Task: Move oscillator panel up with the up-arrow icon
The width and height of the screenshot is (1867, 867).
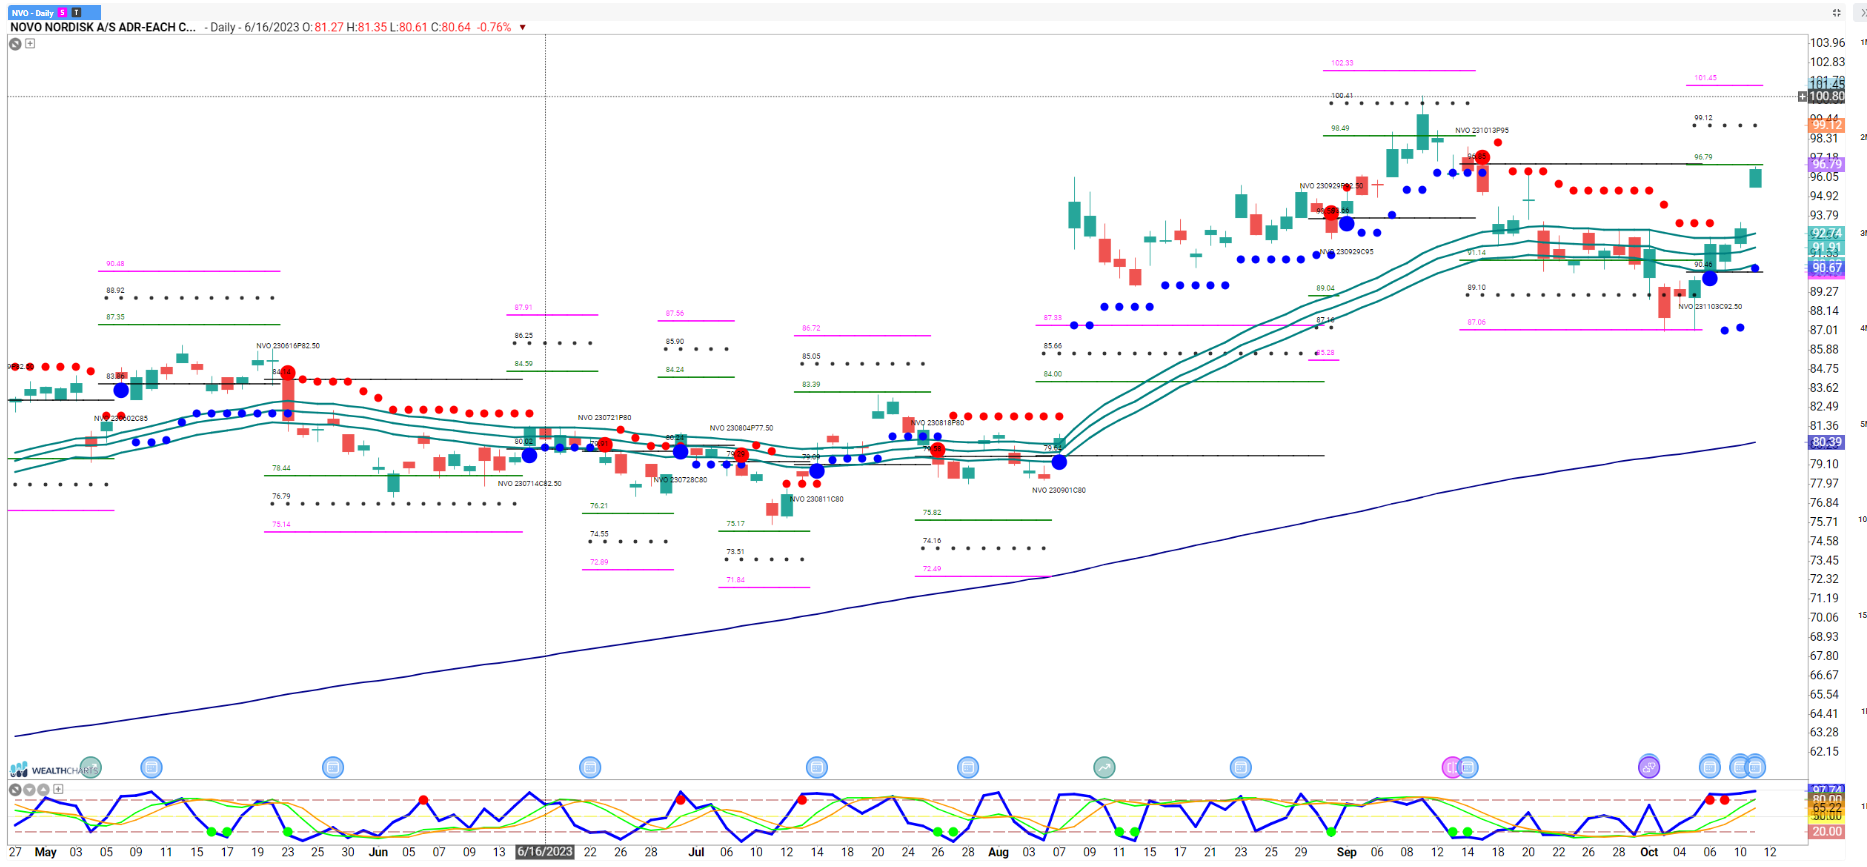Action: [43, 789]
